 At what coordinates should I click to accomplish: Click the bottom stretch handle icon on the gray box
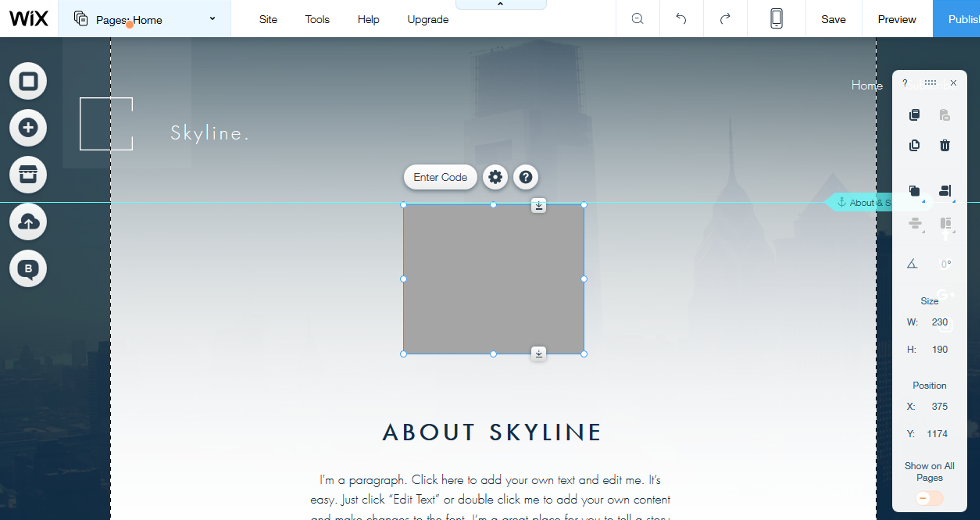point(539,354)
